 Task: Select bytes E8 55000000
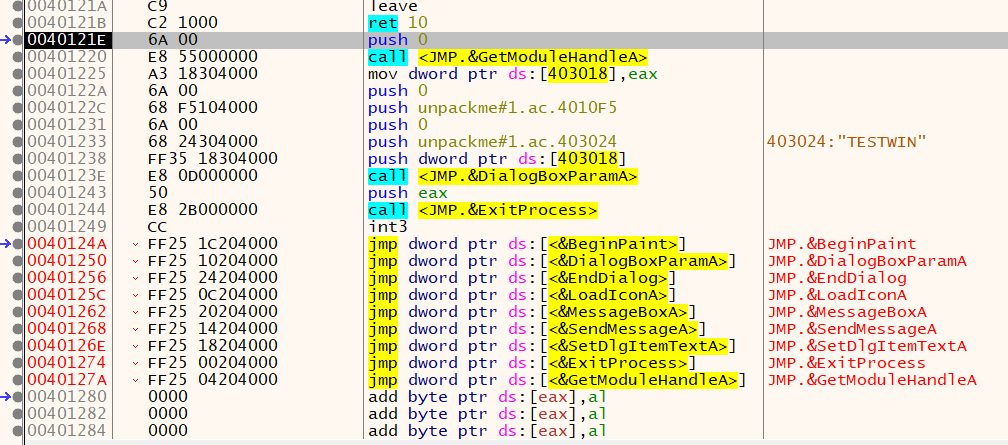click(203, 57)
